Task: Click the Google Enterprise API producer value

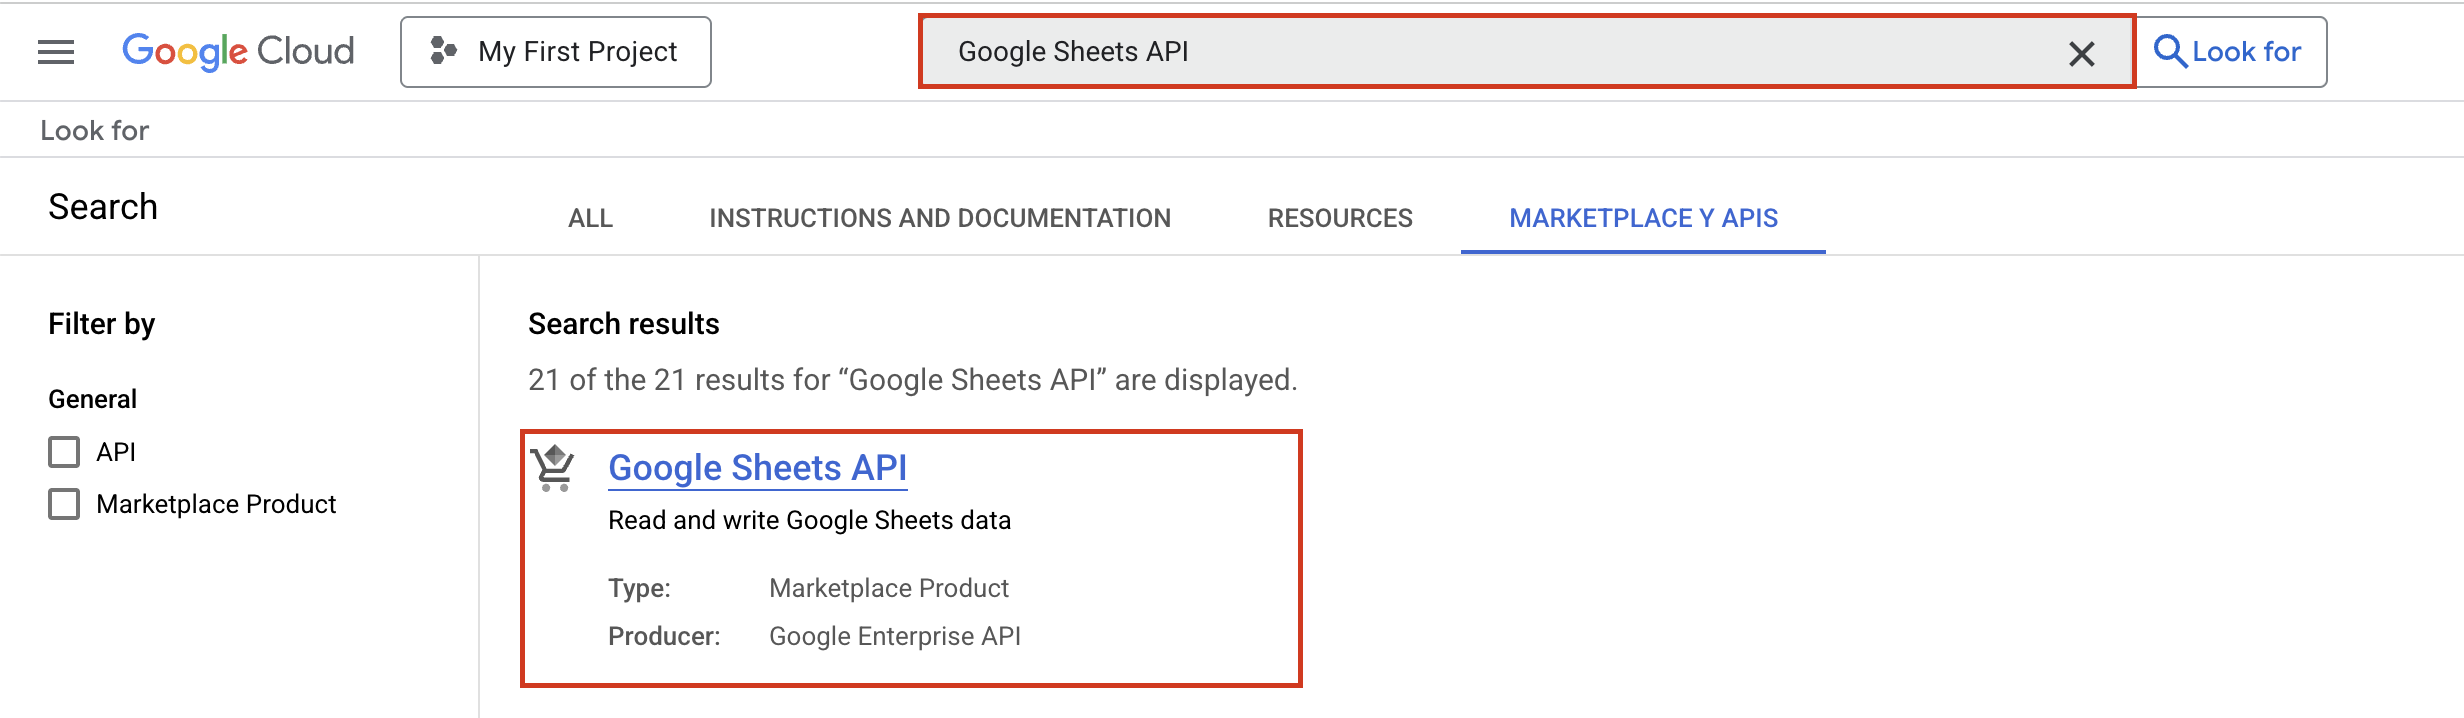Action: pyautogui.click(x=895, y=636)
